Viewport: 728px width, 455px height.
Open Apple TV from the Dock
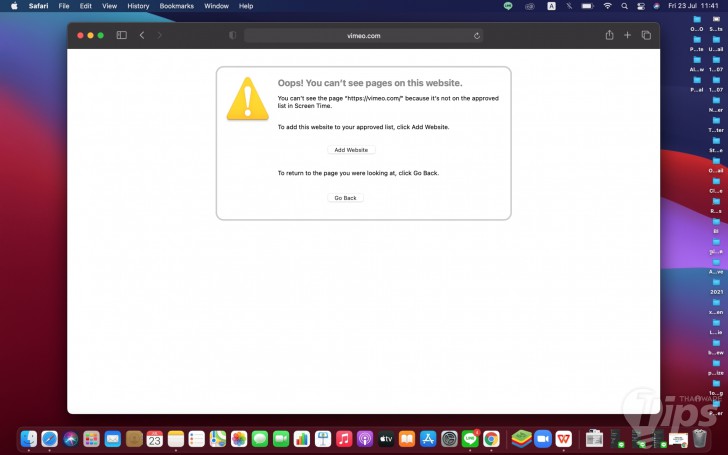point(386,438)
